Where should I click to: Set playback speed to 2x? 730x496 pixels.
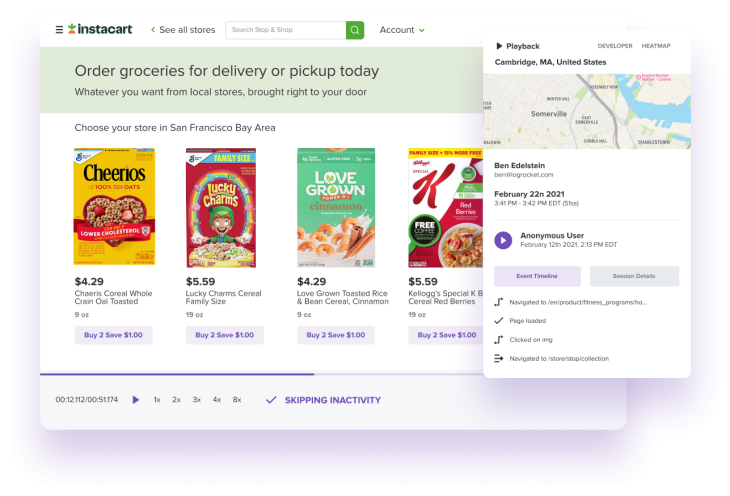[176, 400]
